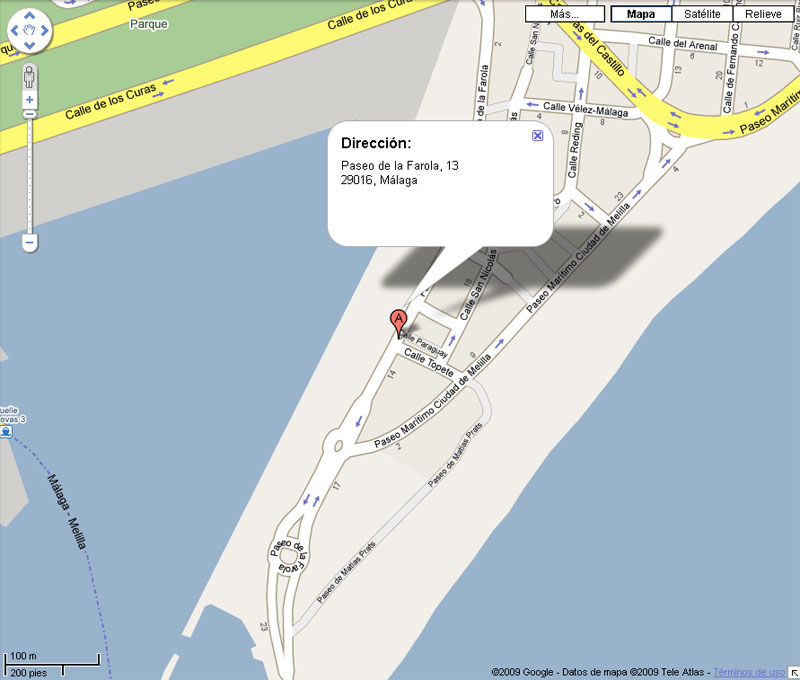Pan the map right with the arrow control

(x=45, y=31)
